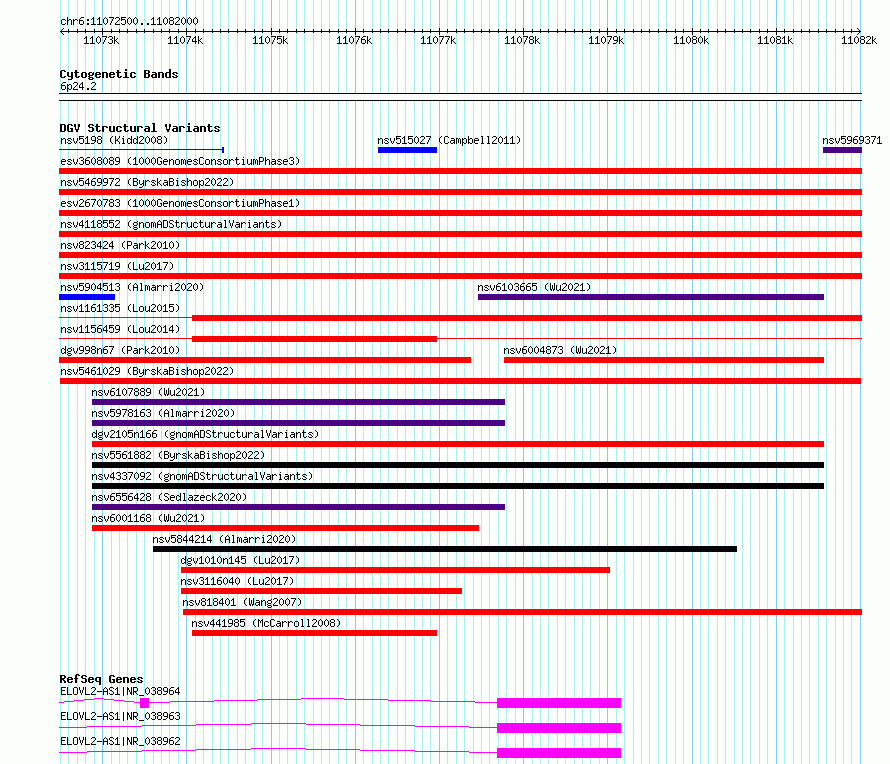Click the RefSeq Genes track title

101,679
